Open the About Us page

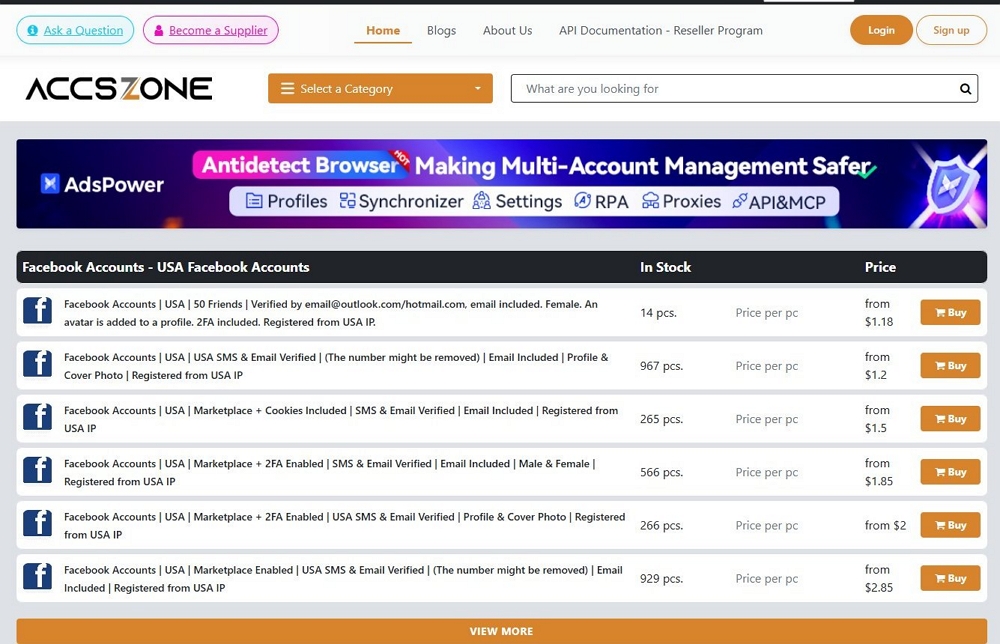coord(507,31)
